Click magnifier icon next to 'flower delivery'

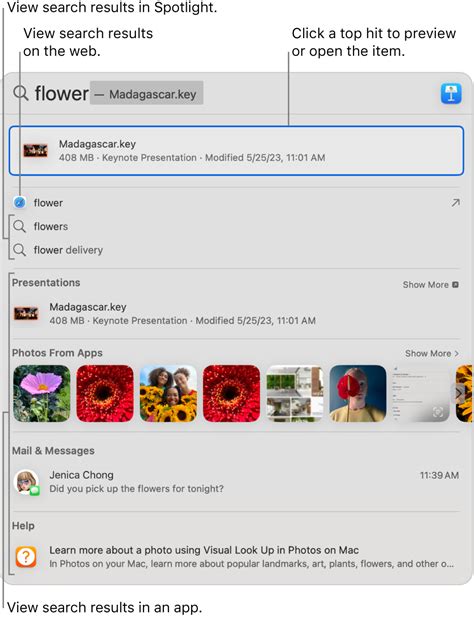click(x=19, y=250)
